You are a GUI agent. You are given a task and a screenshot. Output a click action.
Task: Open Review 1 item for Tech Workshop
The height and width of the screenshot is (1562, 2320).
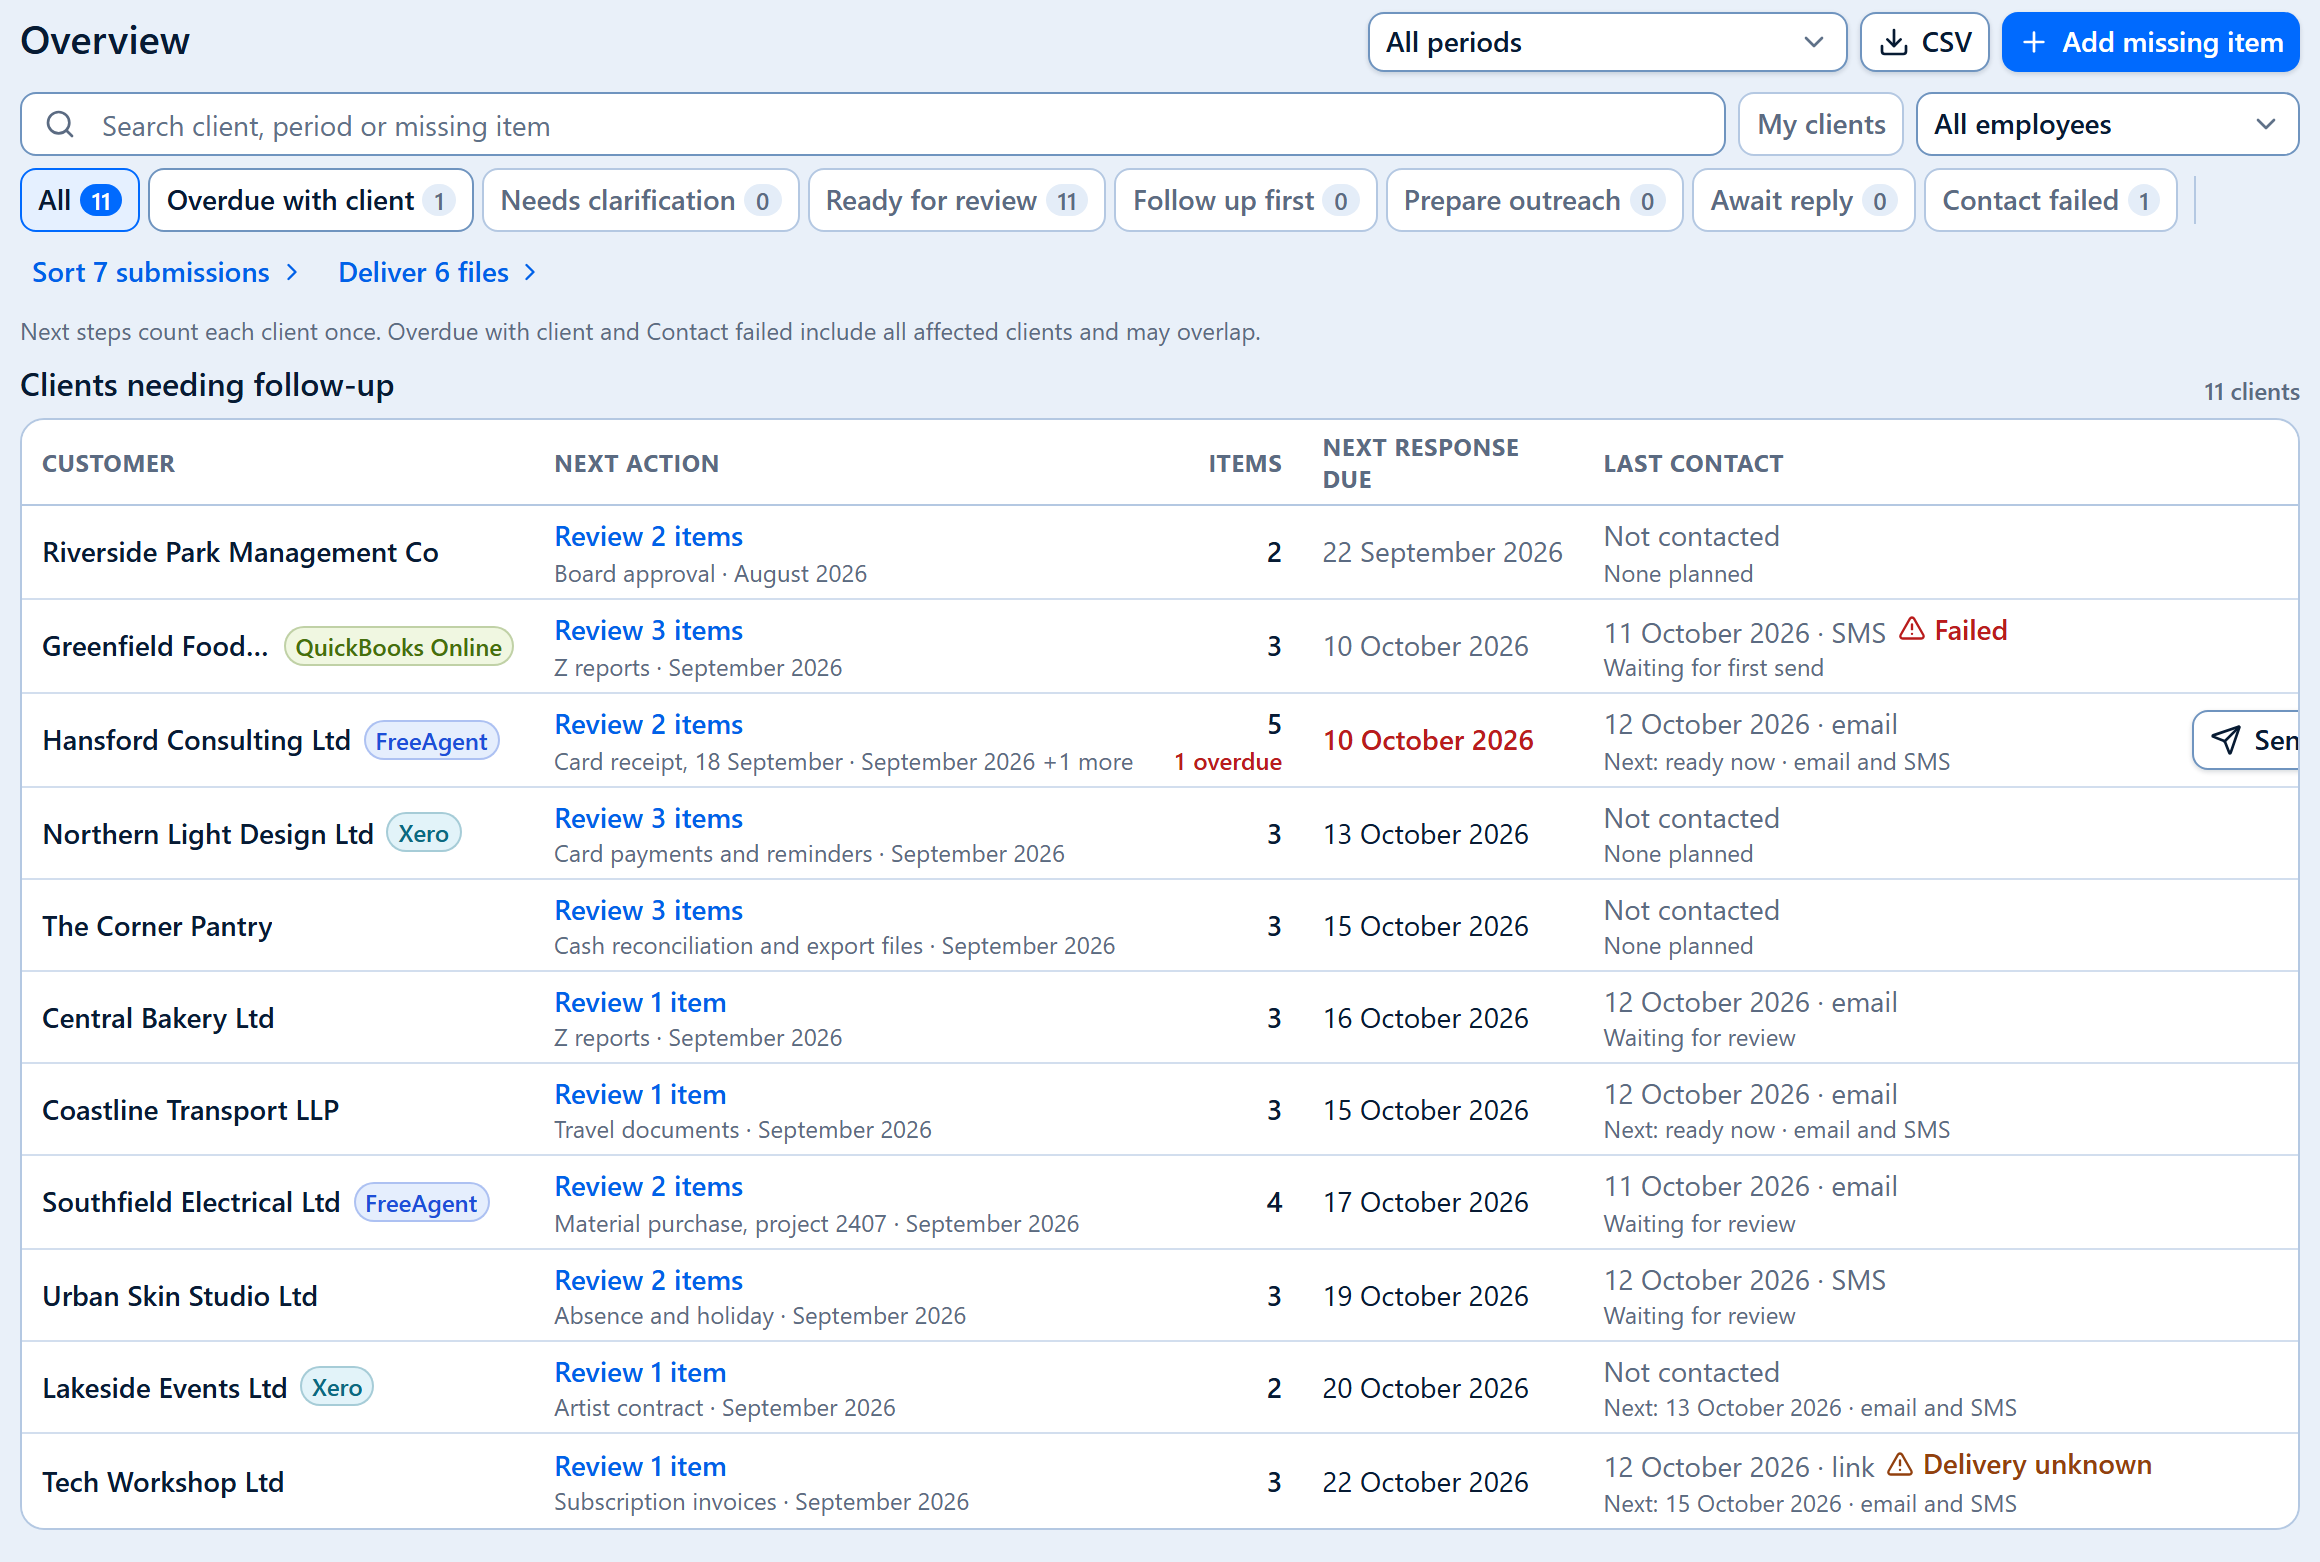pos(640,1466)
